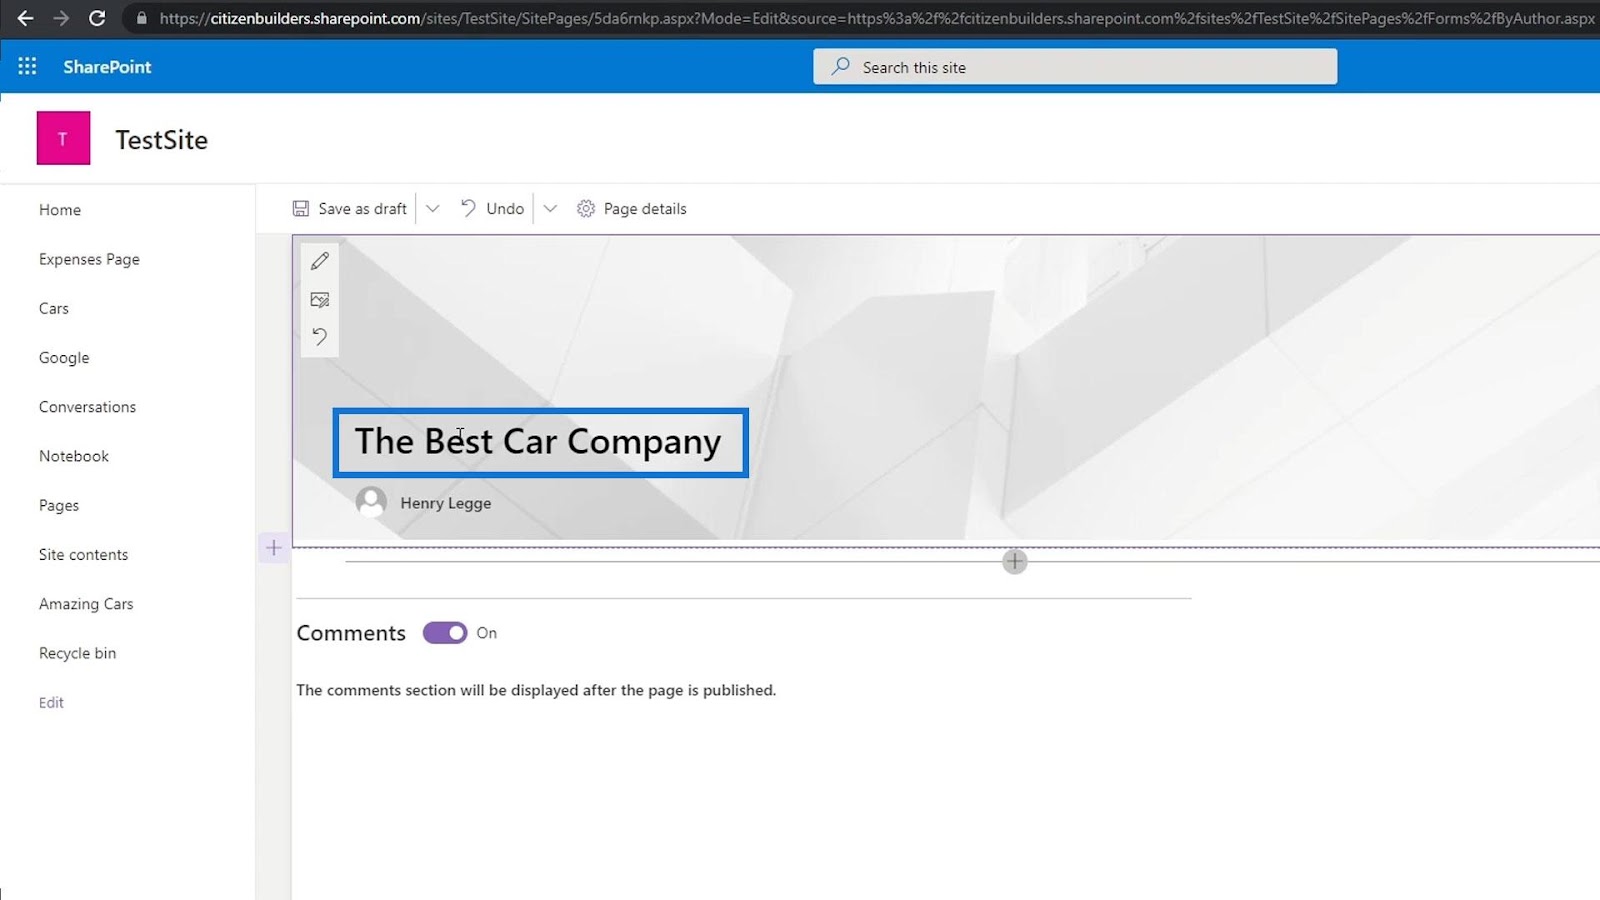The image size is (1600, 900).
Task: Click the Save as draft button
Action: [x=350, y=208]
